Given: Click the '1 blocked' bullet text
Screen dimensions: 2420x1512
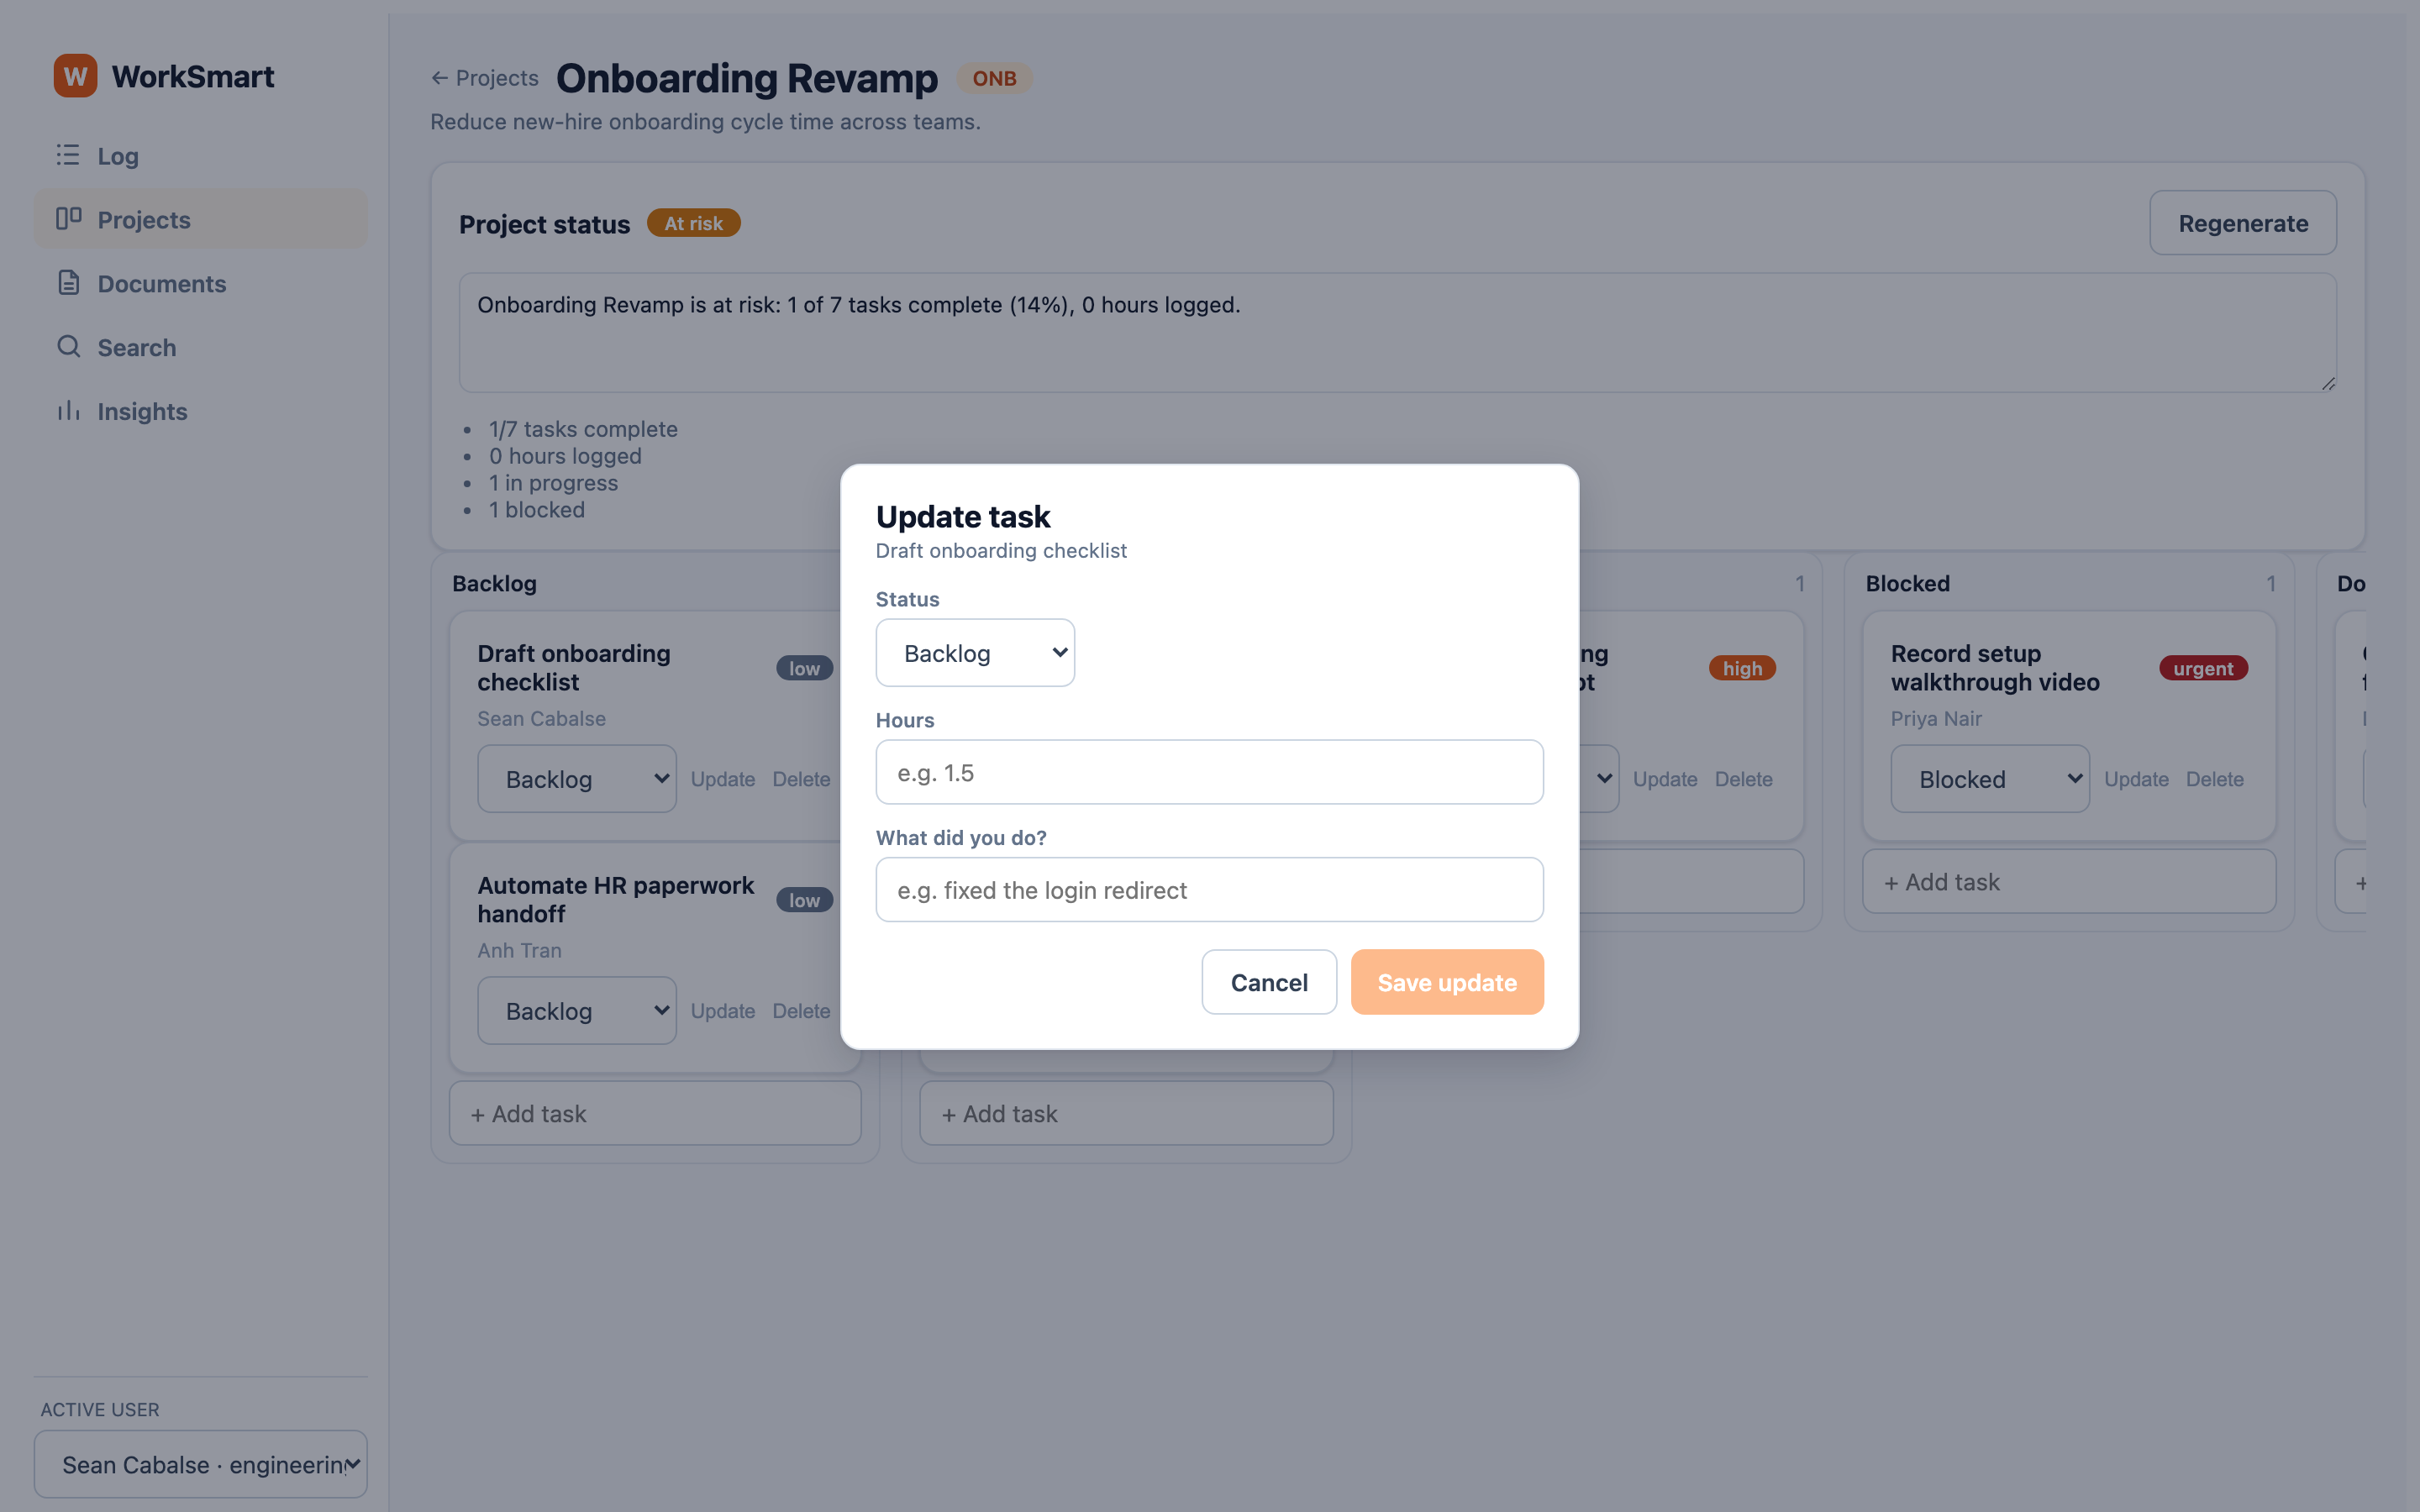Looking at the screenshot, I should tap(536, 509).
